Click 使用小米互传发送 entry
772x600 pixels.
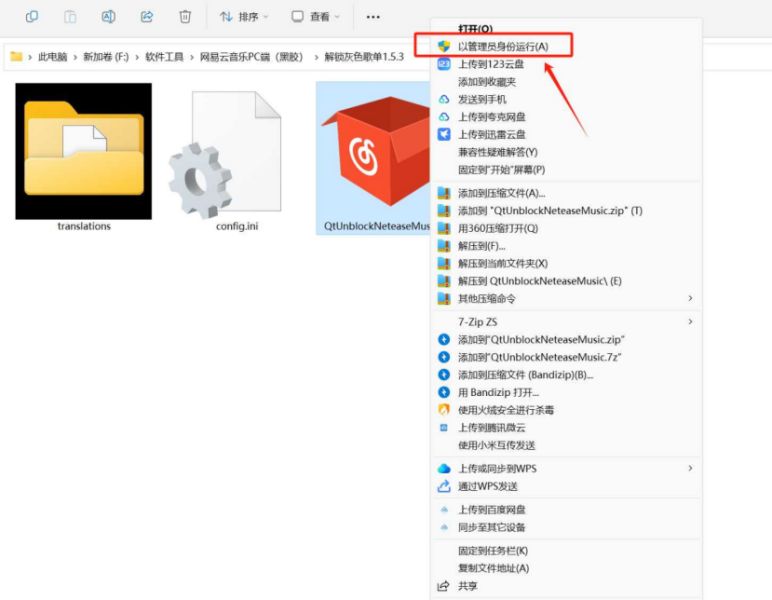coord(566,445)
